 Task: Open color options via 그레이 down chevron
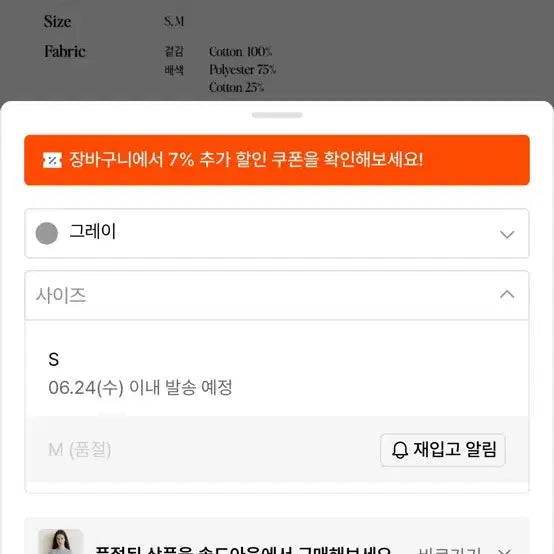[507, 235]
